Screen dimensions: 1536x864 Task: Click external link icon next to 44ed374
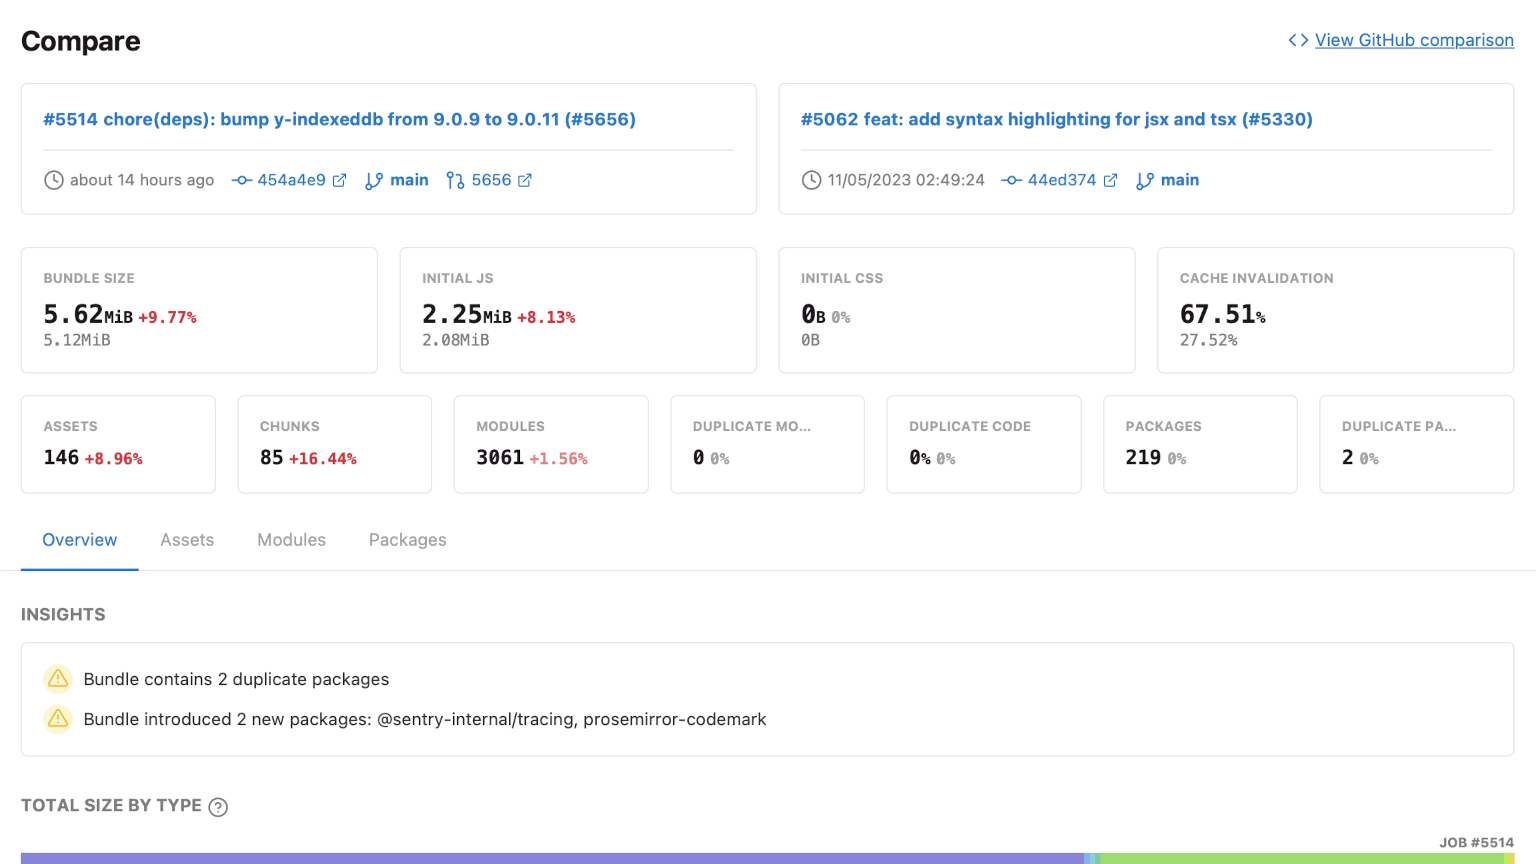[x=1110, y=180]
